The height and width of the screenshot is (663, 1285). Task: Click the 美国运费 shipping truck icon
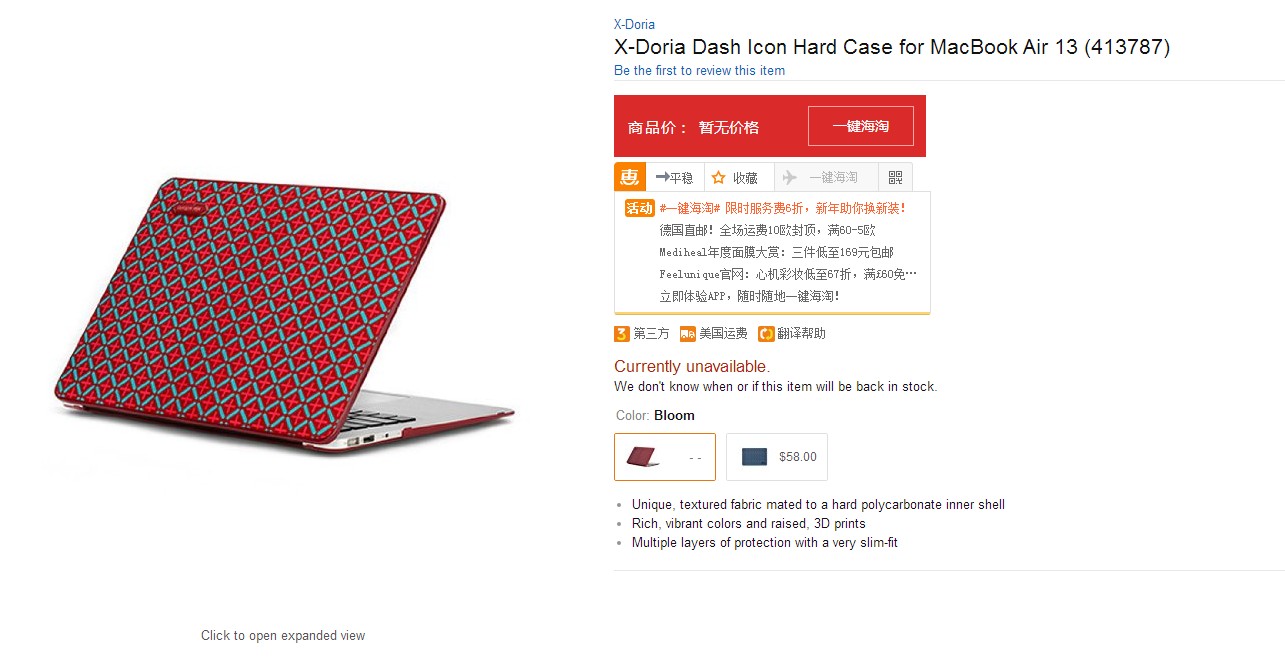pos(687,333)
